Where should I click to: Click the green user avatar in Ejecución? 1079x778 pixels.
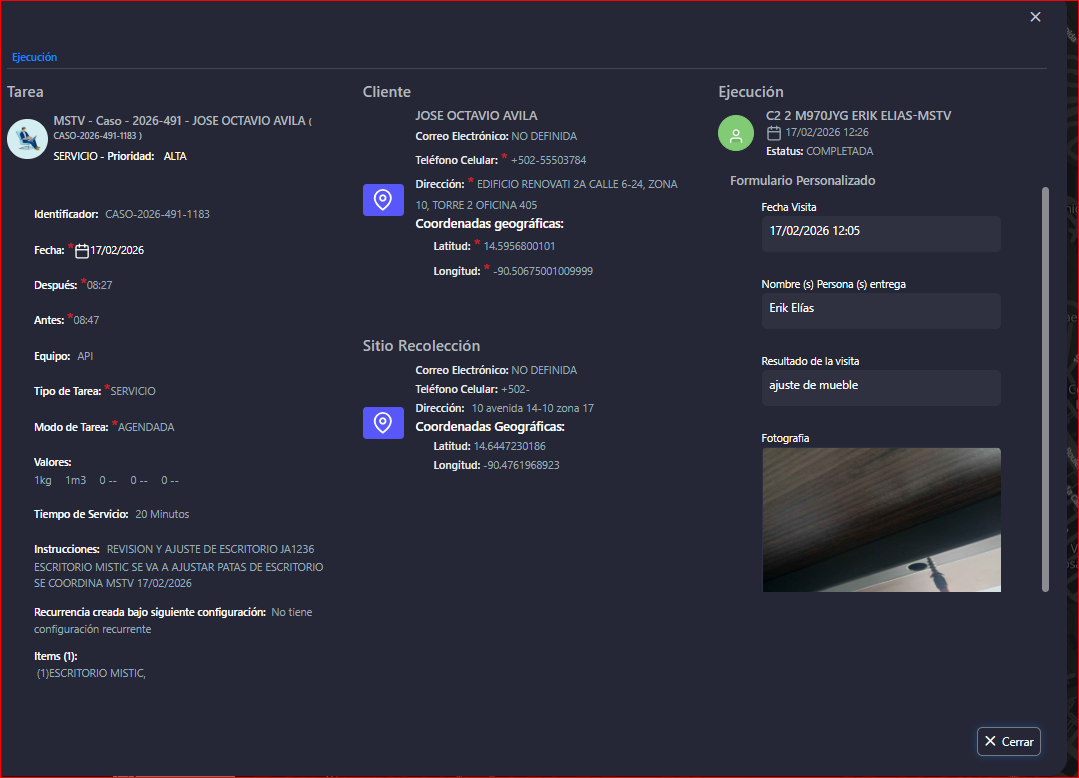[x=736, y=134]
